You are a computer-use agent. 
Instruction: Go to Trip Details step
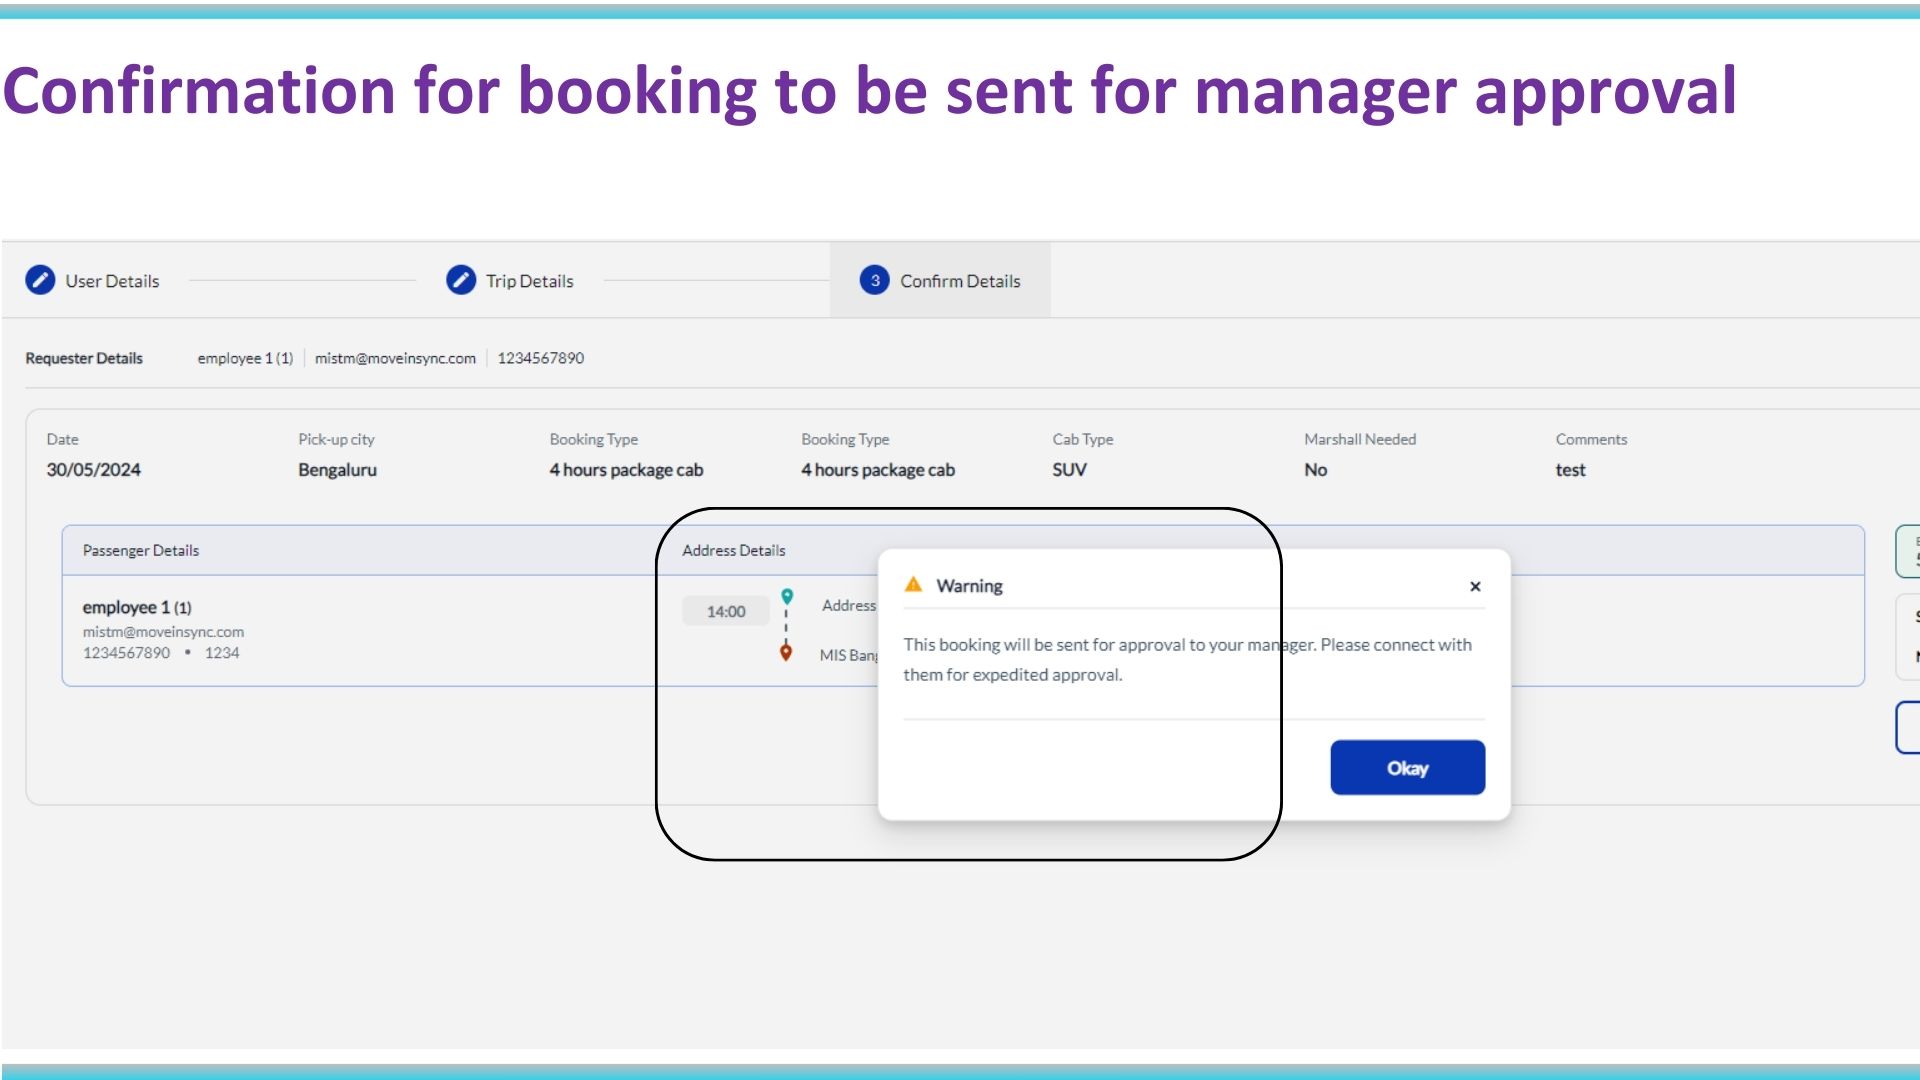pyautogui.click(x=529, y=281)
